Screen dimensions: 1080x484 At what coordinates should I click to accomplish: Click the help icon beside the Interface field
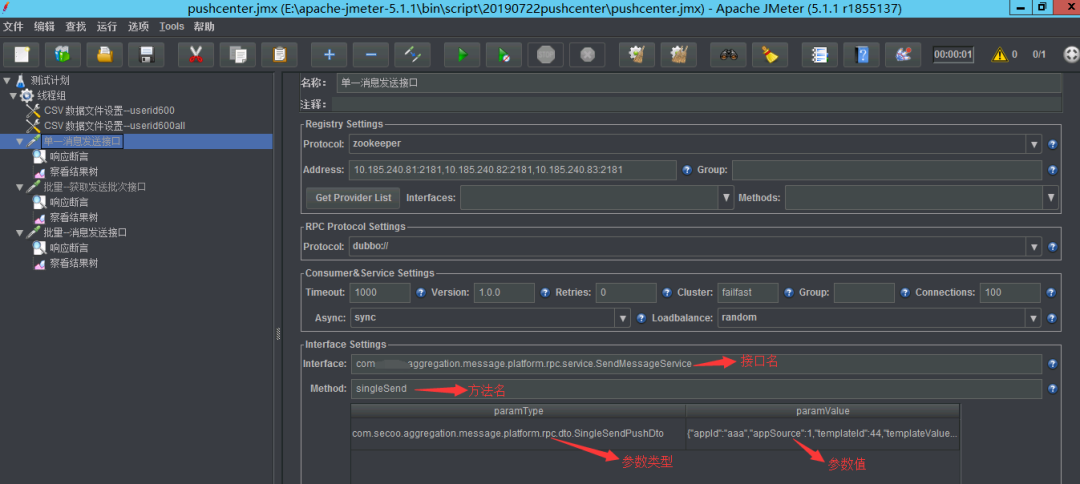coord(1052,364)
